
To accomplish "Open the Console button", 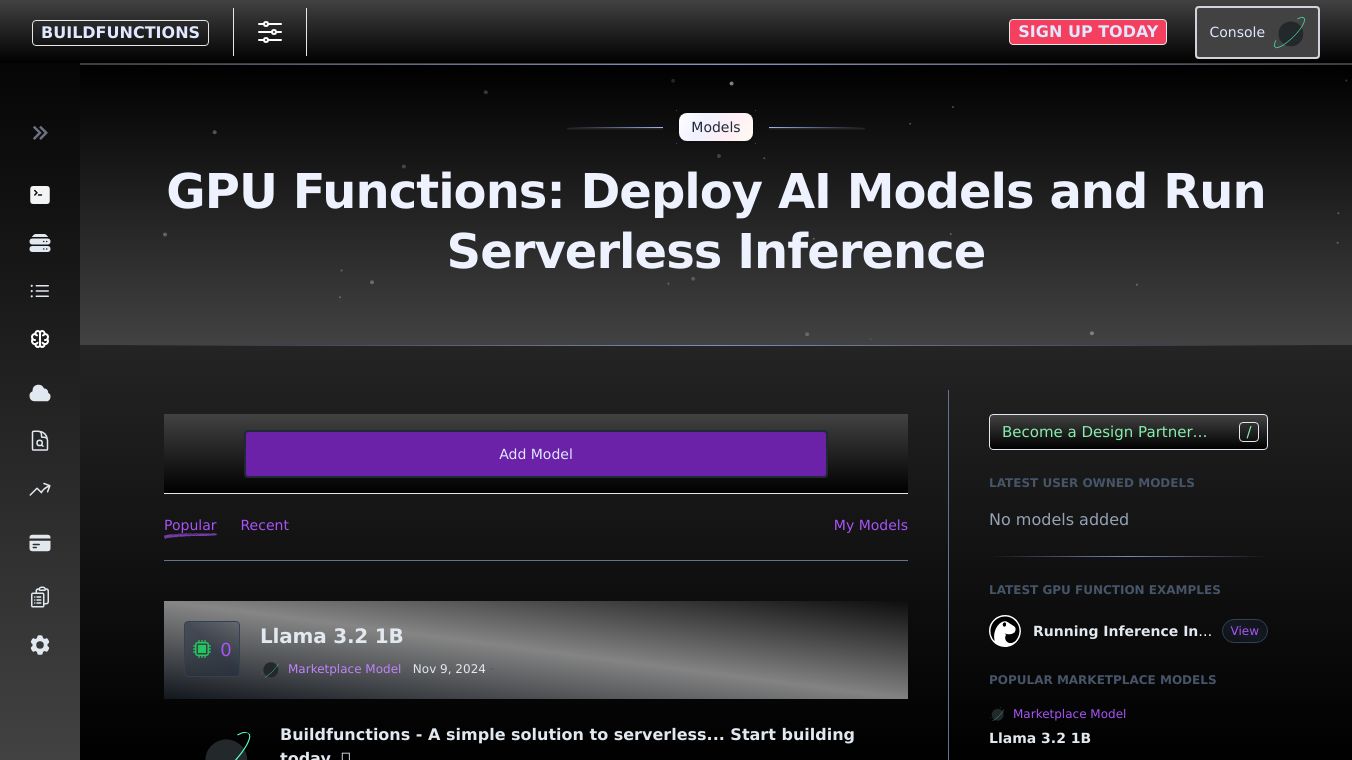I will click(1257, 32).
